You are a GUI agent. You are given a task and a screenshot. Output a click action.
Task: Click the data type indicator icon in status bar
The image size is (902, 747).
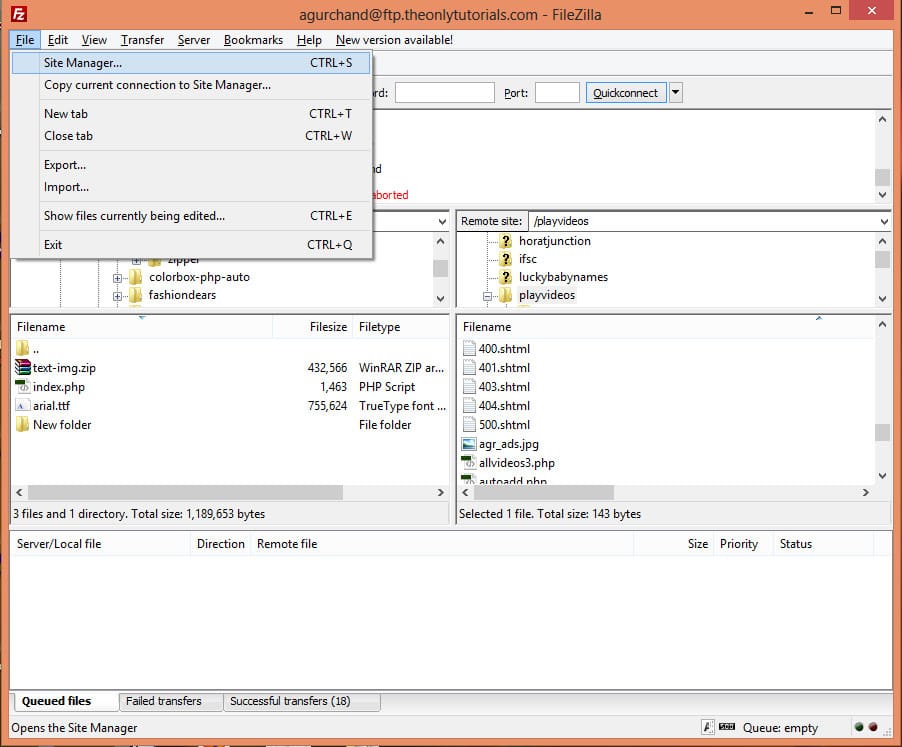[x=708, y=727]
